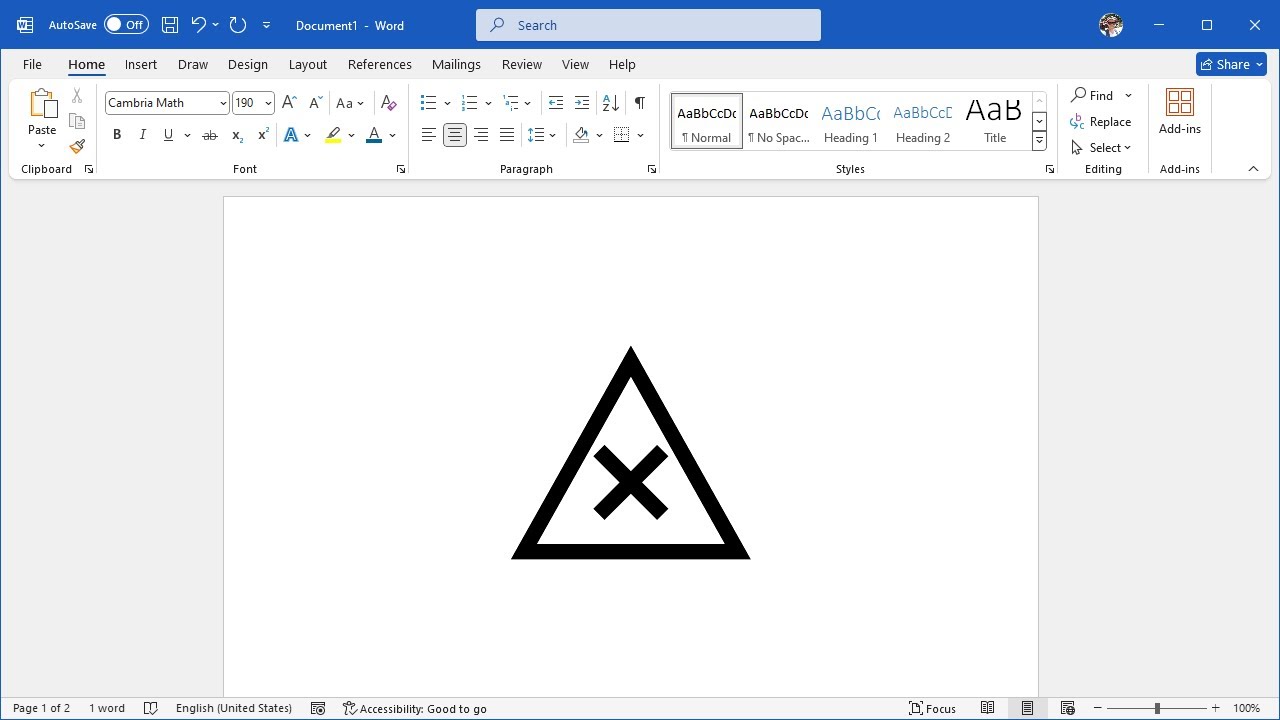Switch to the Layout tab
The width and height of the screenshot is (1280, 720).
pyautogui.click(x=308, y=64)
